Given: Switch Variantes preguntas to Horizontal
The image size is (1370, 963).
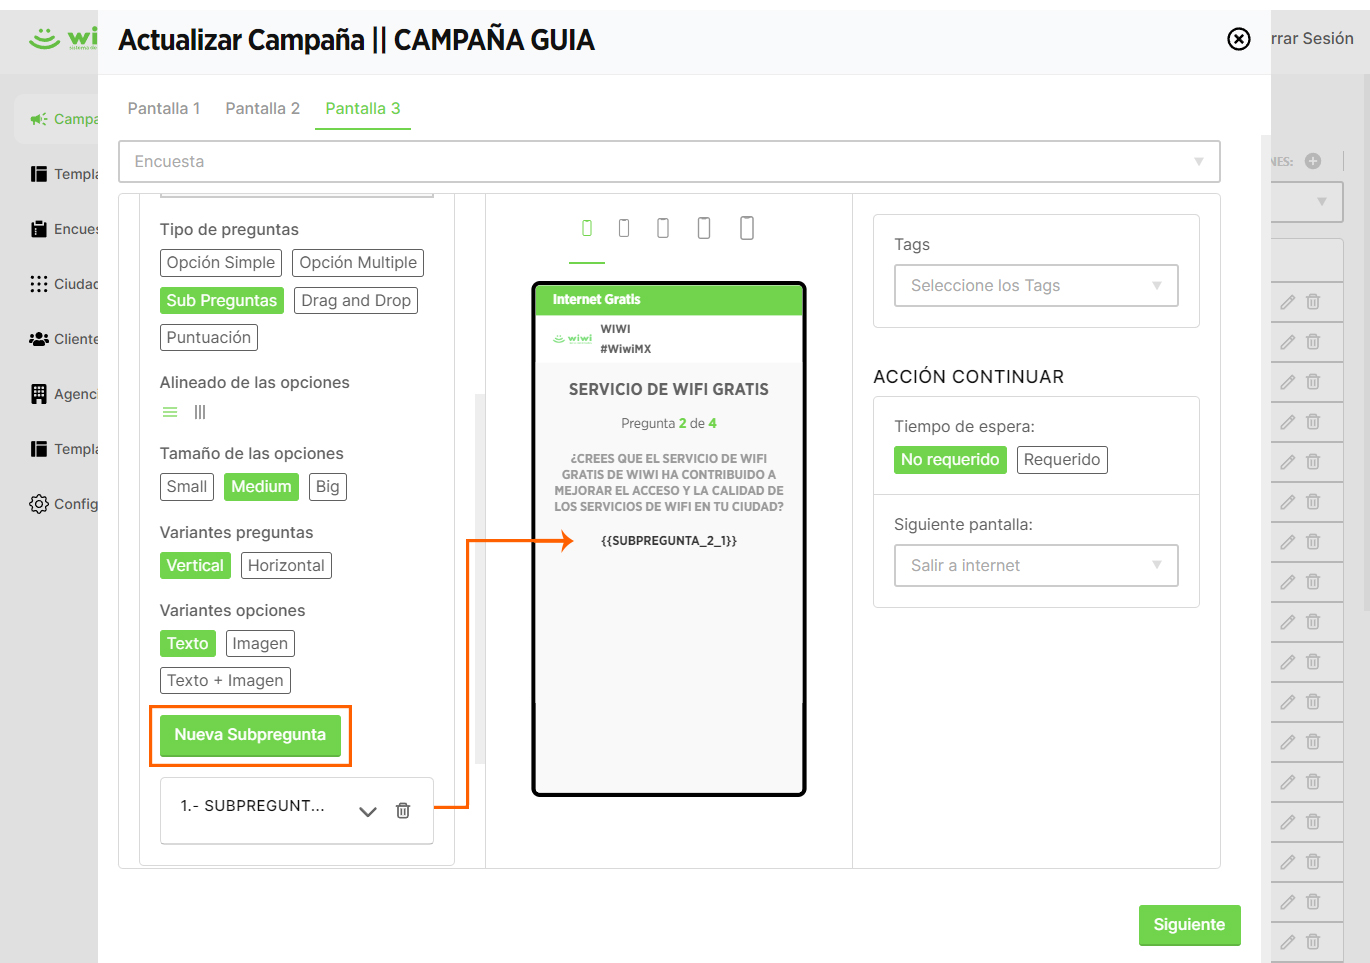Looking at the screenshot, I should pos(286,566).
